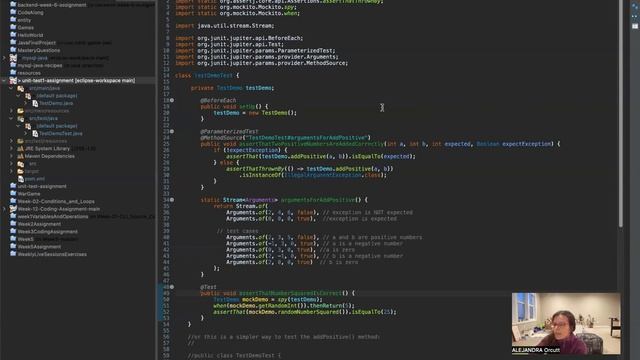Select Week3CodingAssignment project

(48, 231)
